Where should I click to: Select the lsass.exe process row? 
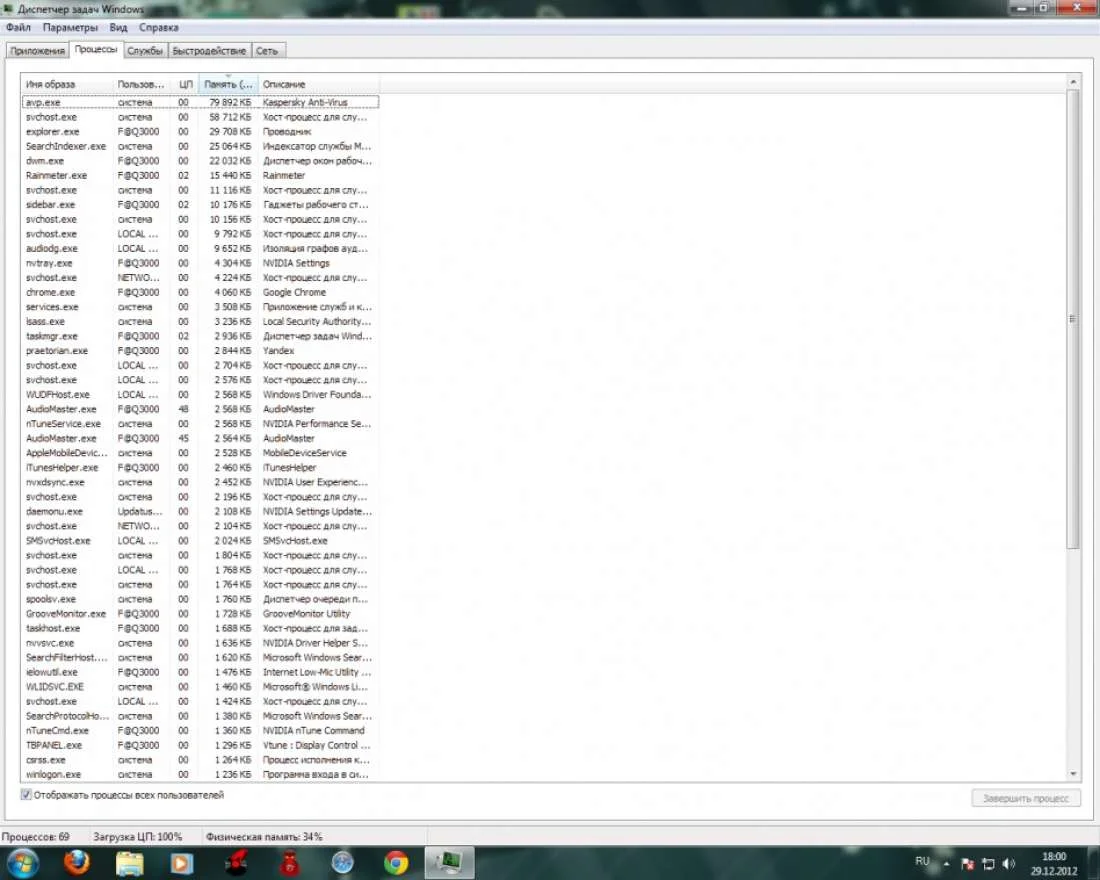pos(200,321)
